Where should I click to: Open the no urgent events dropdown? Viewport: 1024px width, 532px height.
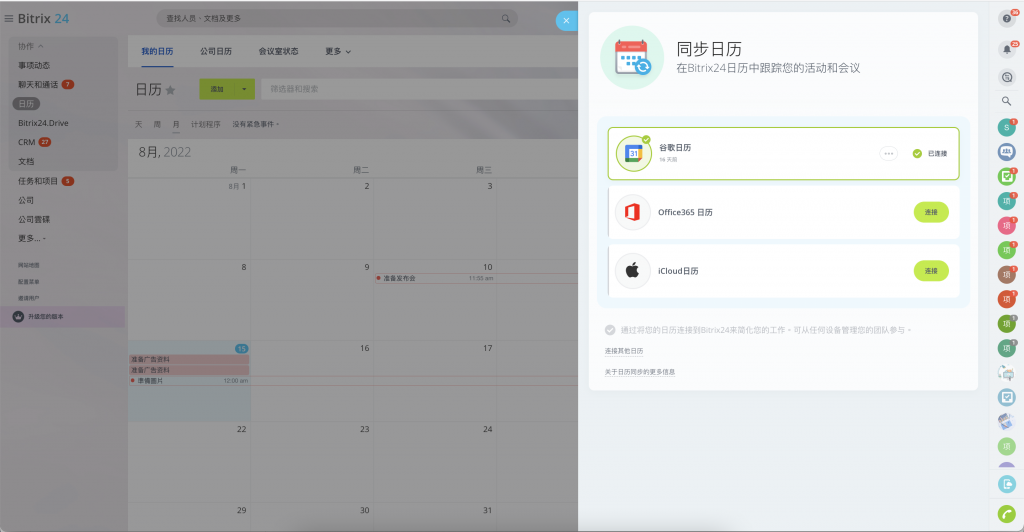(x=255, y=124)
